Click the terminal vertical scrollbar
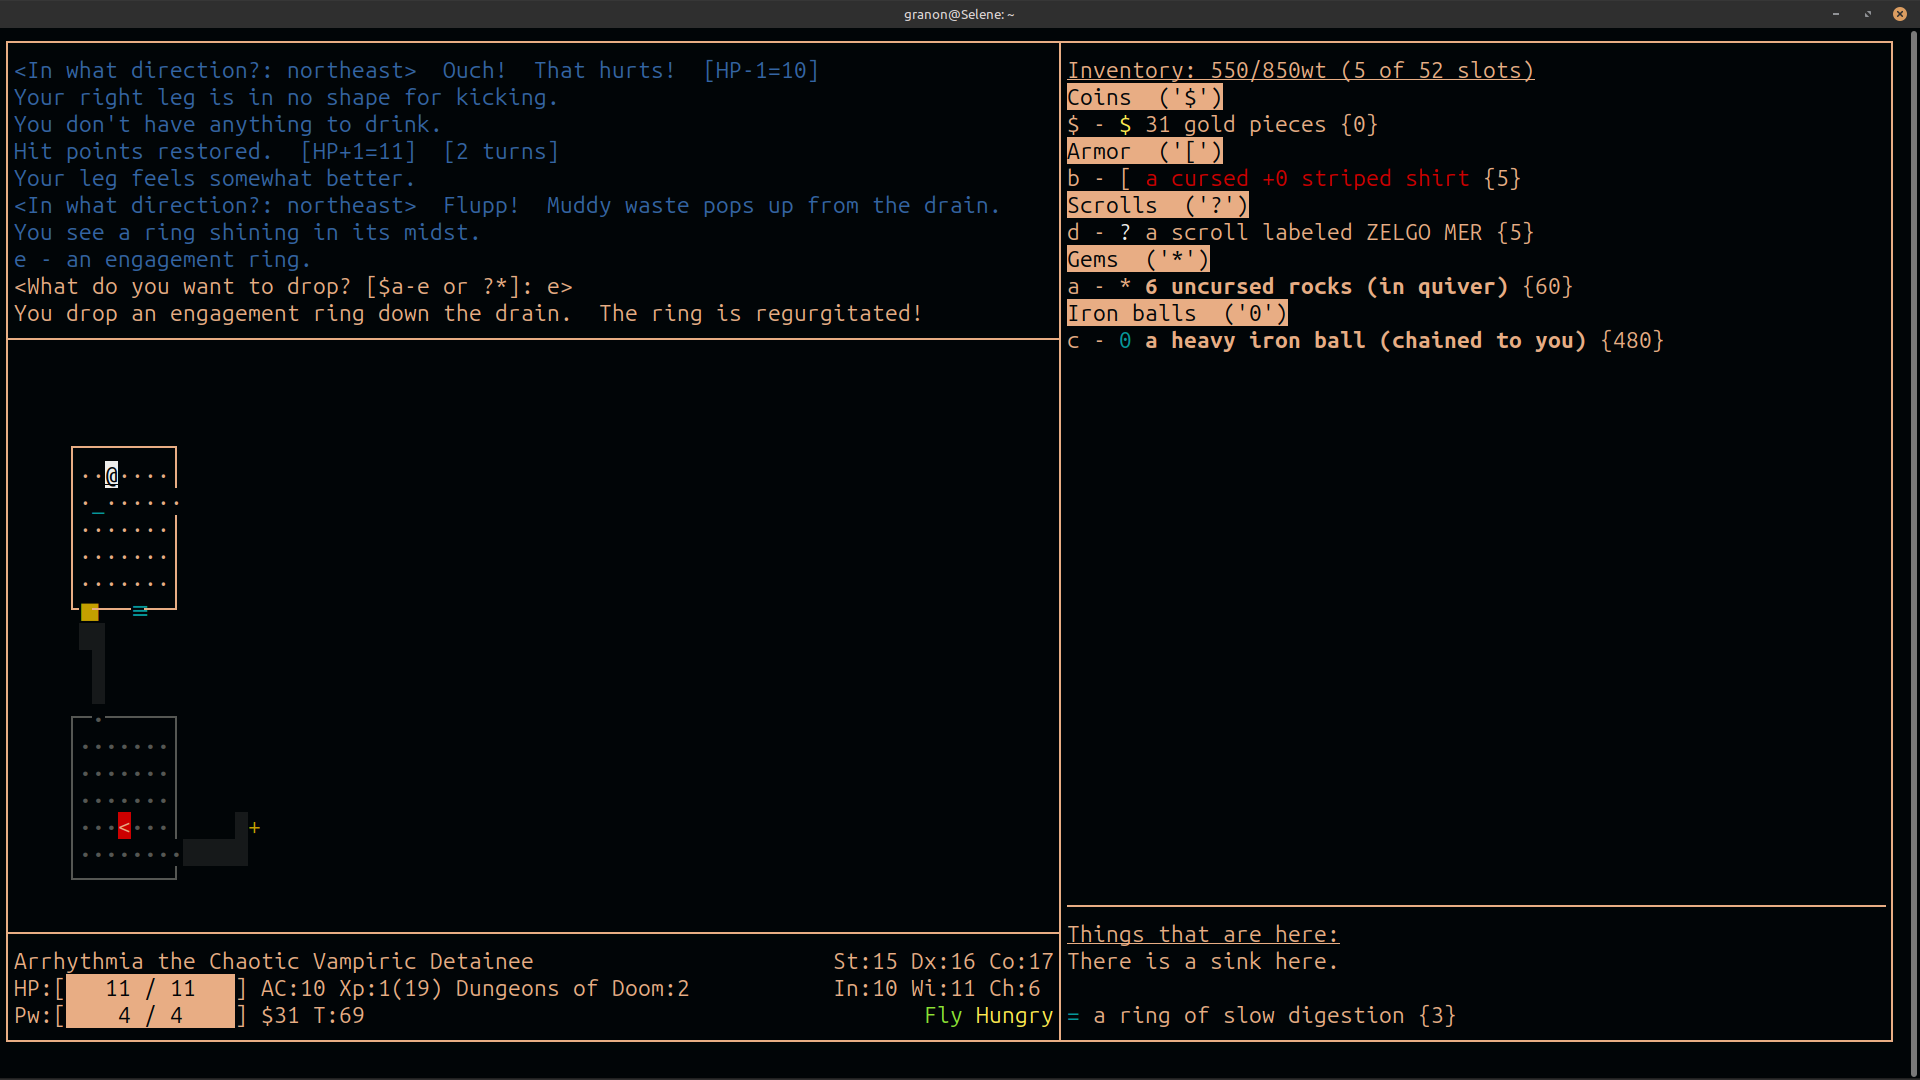The image size is (1920, 1080). tap(1914, 553)
